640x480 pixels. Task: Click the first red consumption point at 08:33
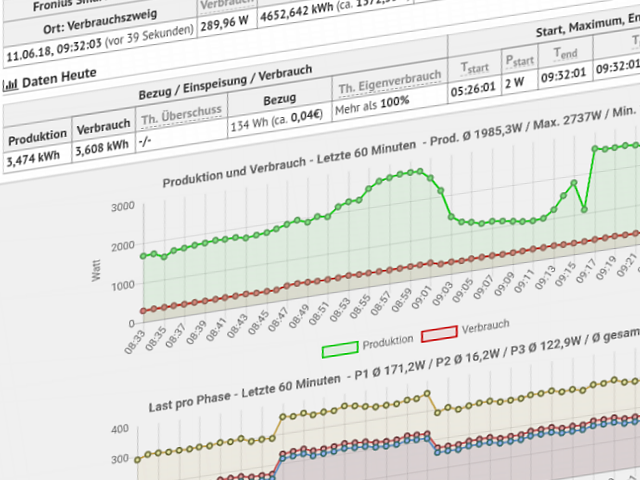coord(143,311)
